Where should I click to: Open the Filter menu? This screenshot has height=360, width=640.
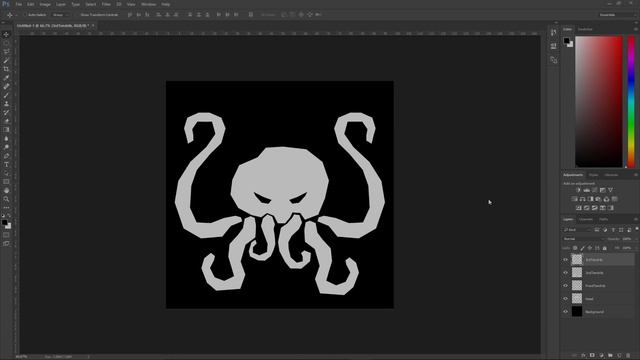click(x=106, y=4)
